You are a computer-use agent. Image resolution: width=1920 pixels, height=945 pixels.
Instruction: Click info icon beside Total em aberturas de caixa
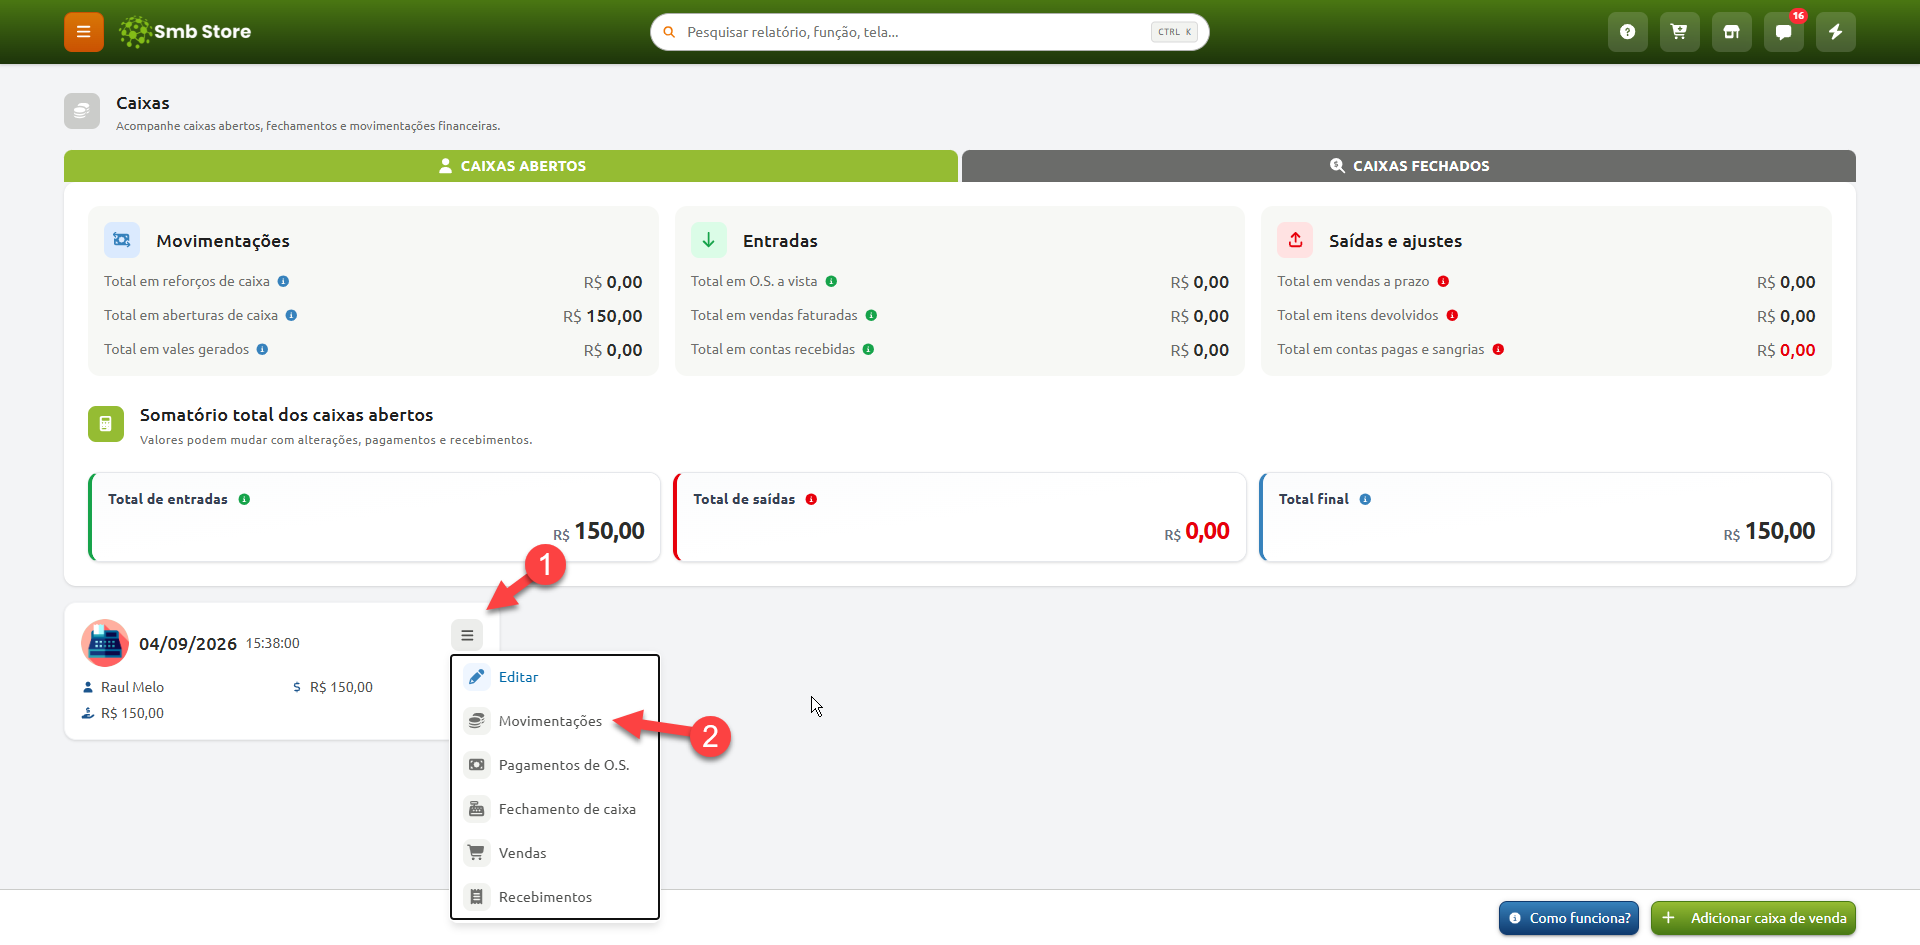[292, 316]
